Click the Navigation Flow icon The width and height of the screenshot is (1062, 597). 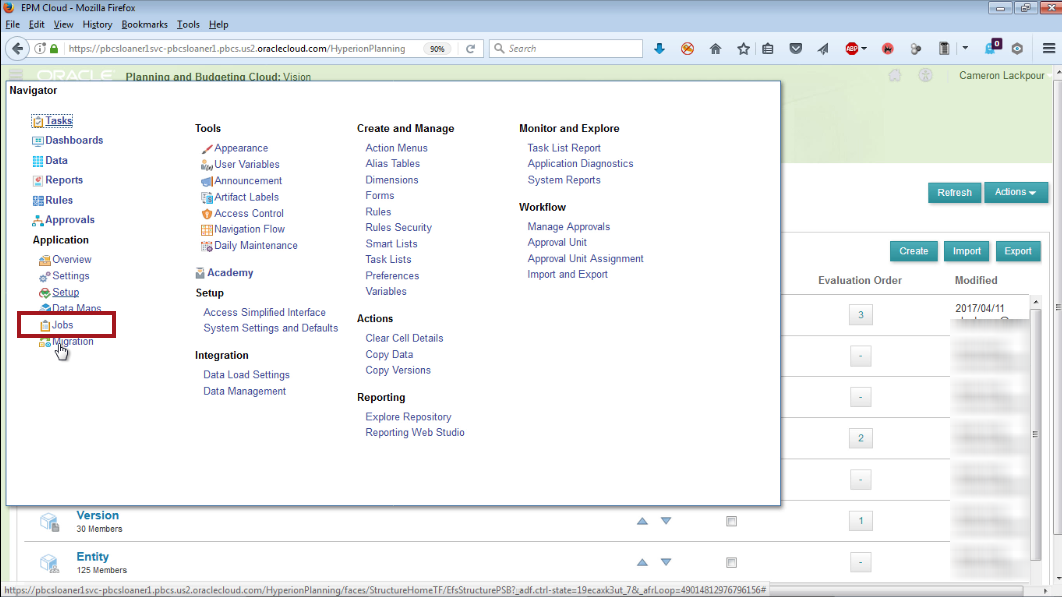pos(207,230)
